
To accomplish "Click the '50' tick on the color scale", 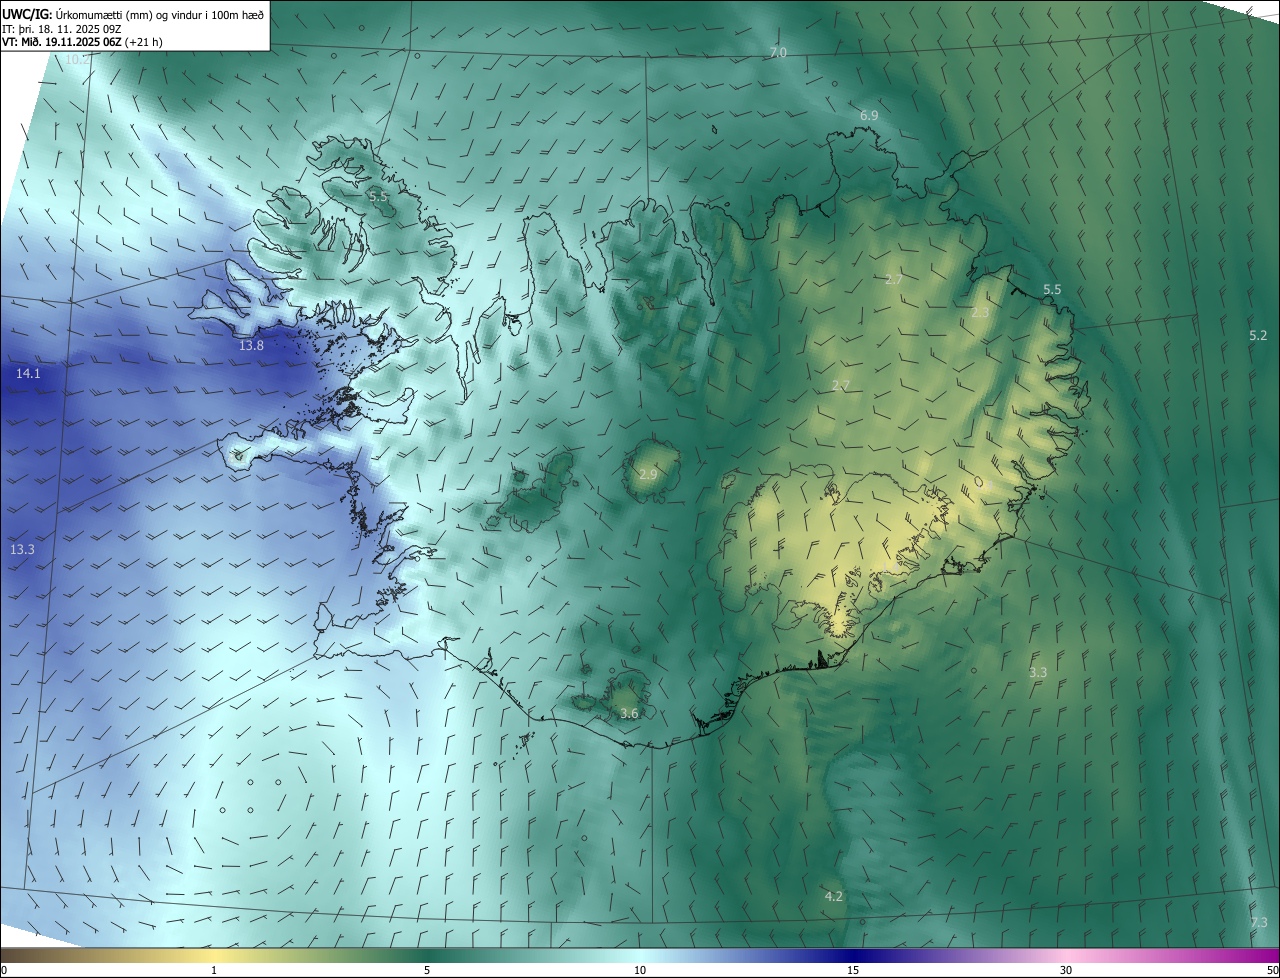I will click(1272, 971).
